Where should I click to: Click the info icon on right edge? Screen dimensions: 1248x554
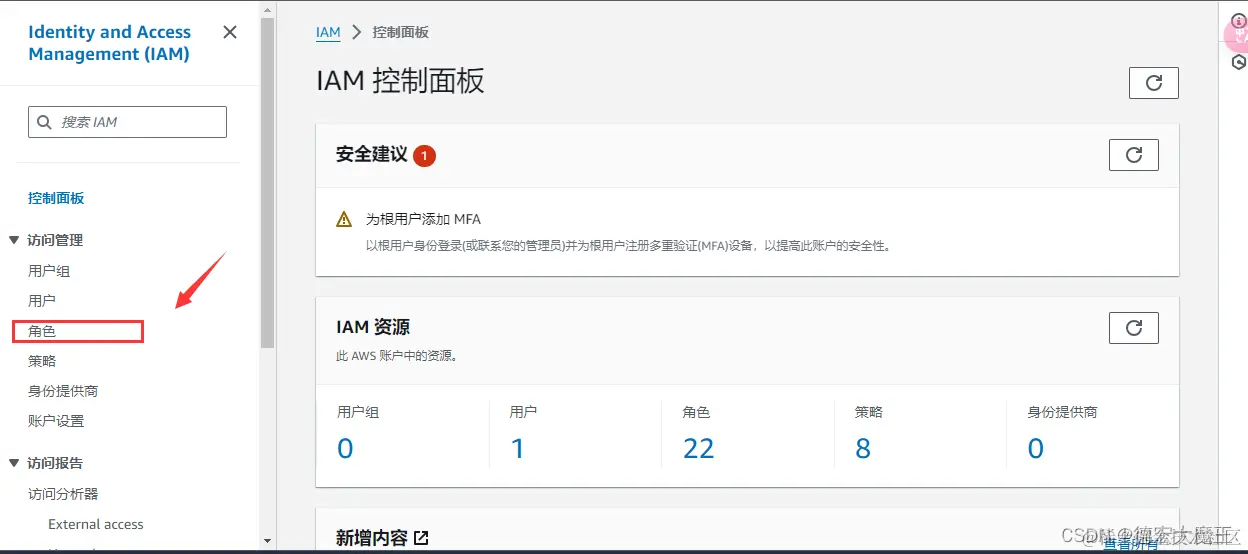point(1239,20)
